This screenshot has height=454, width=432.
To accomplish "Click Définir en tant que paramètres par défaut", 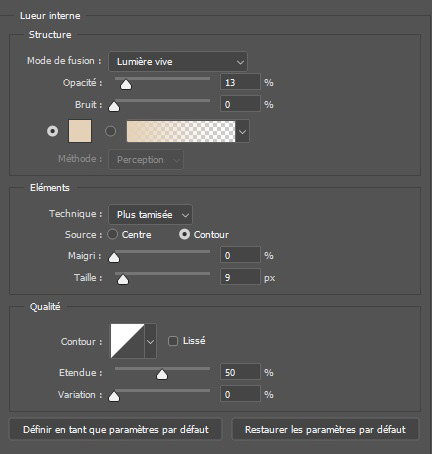I will point(116,429).
